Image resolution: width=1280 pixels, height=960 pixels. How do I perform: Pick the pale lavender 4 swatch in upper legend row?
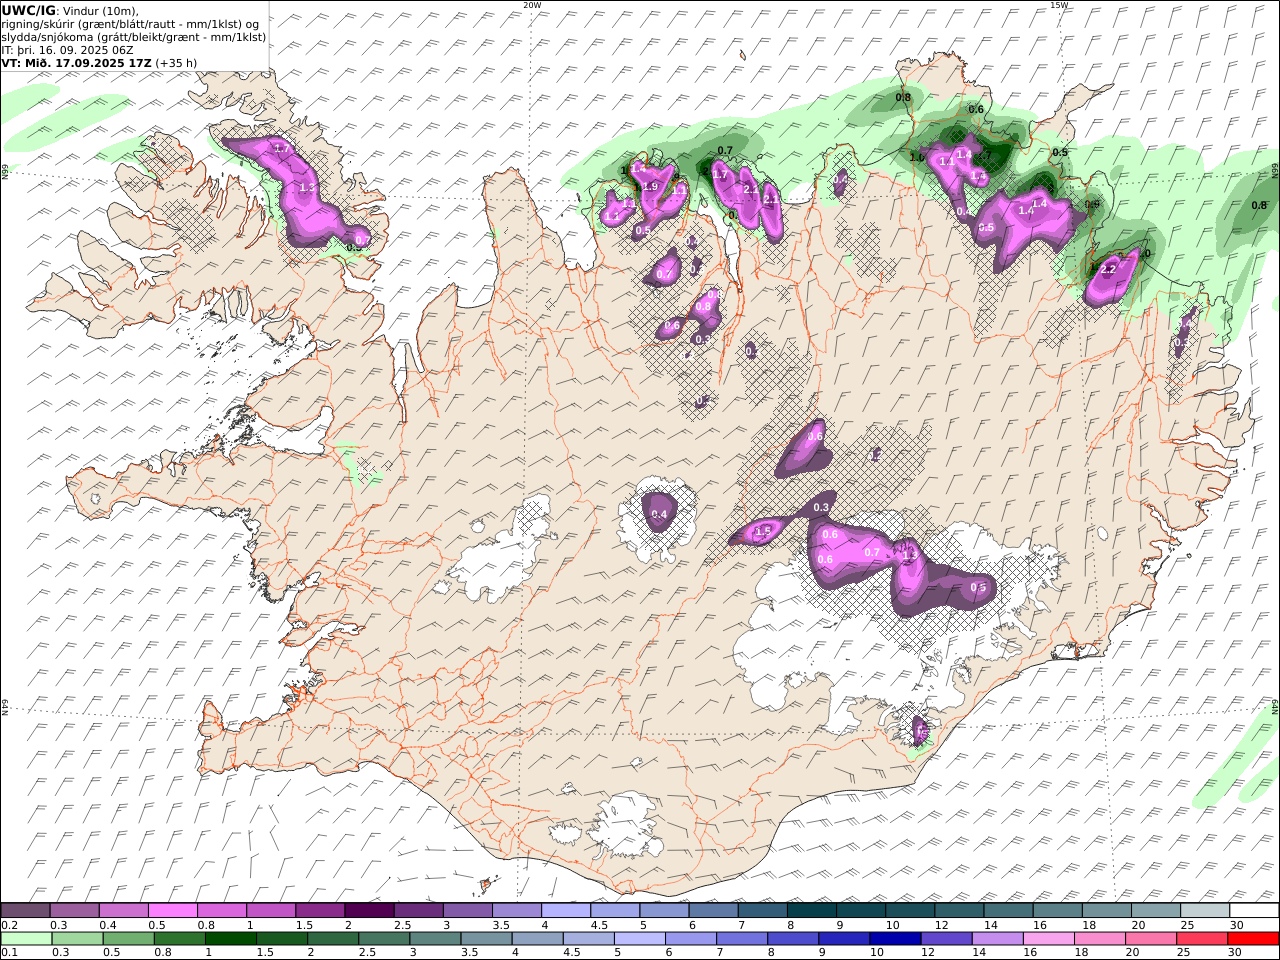click(x=565, y=911)
